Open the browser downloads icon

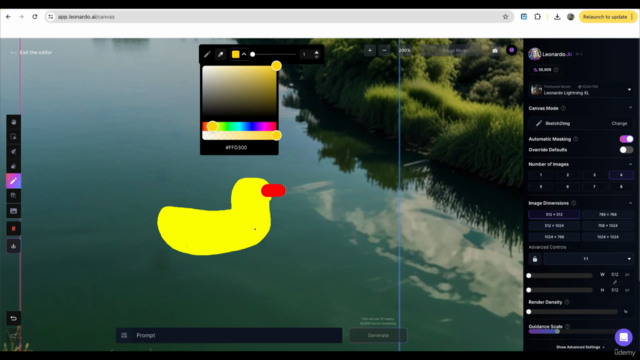point(557,17)
